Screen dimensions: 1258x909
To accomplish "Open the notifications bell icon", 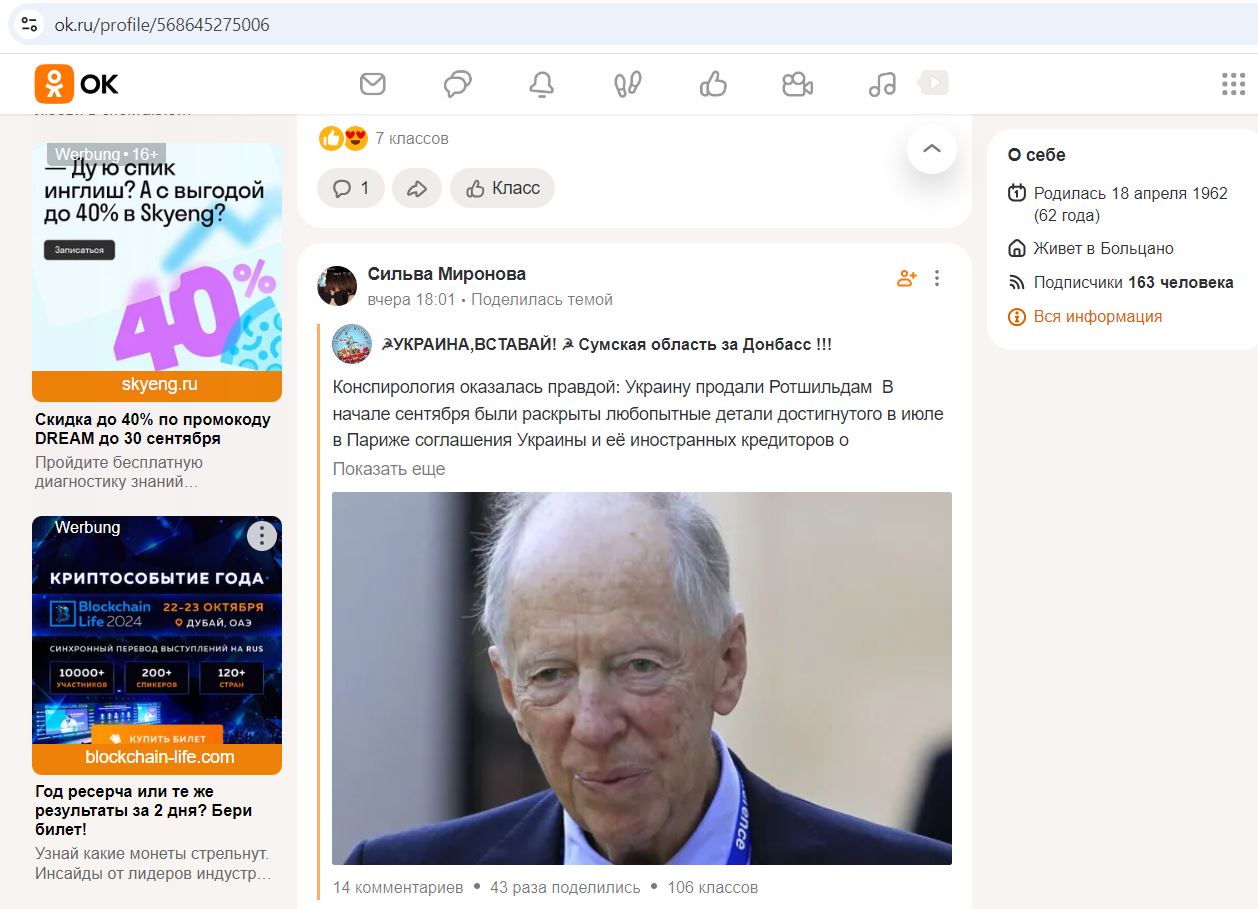I will tap(542, 84).
